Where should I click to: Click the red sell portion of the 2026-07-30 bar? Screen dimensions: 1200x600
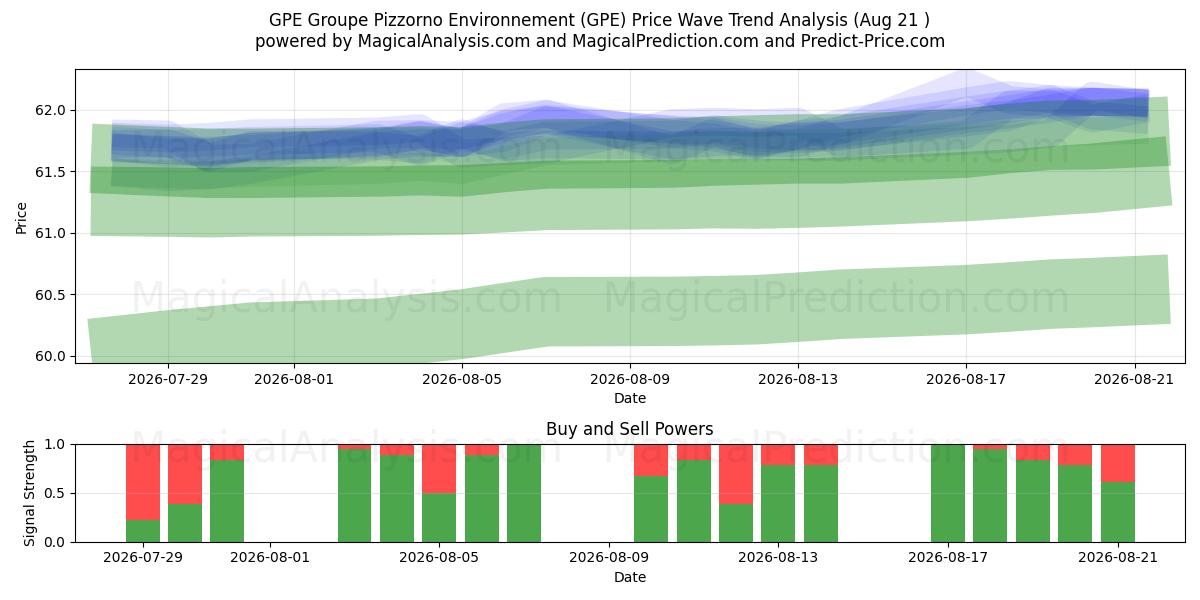185,474
